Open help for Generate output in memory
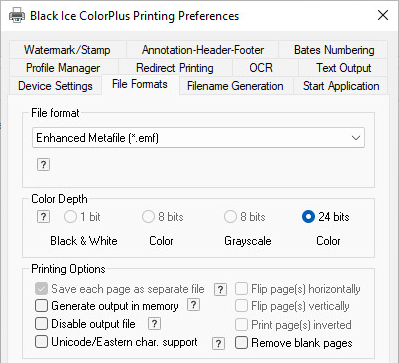Screen dimensions: 399x363 point(193,305)
